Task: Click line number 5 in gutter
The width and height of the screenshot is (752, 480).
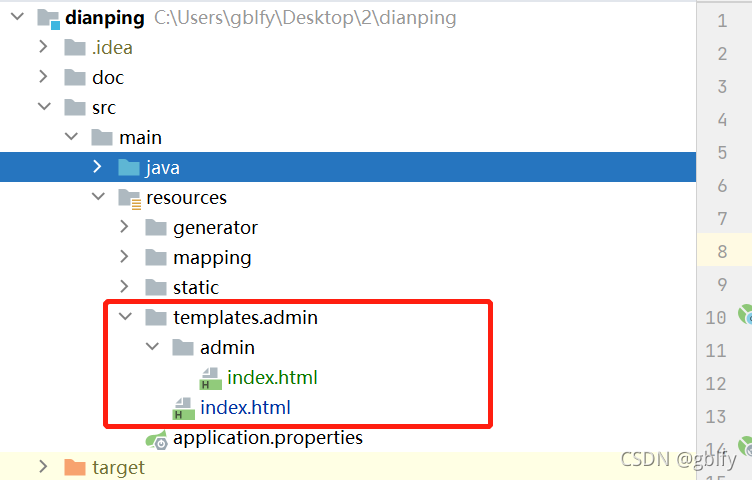Action: tap(722, 152)
